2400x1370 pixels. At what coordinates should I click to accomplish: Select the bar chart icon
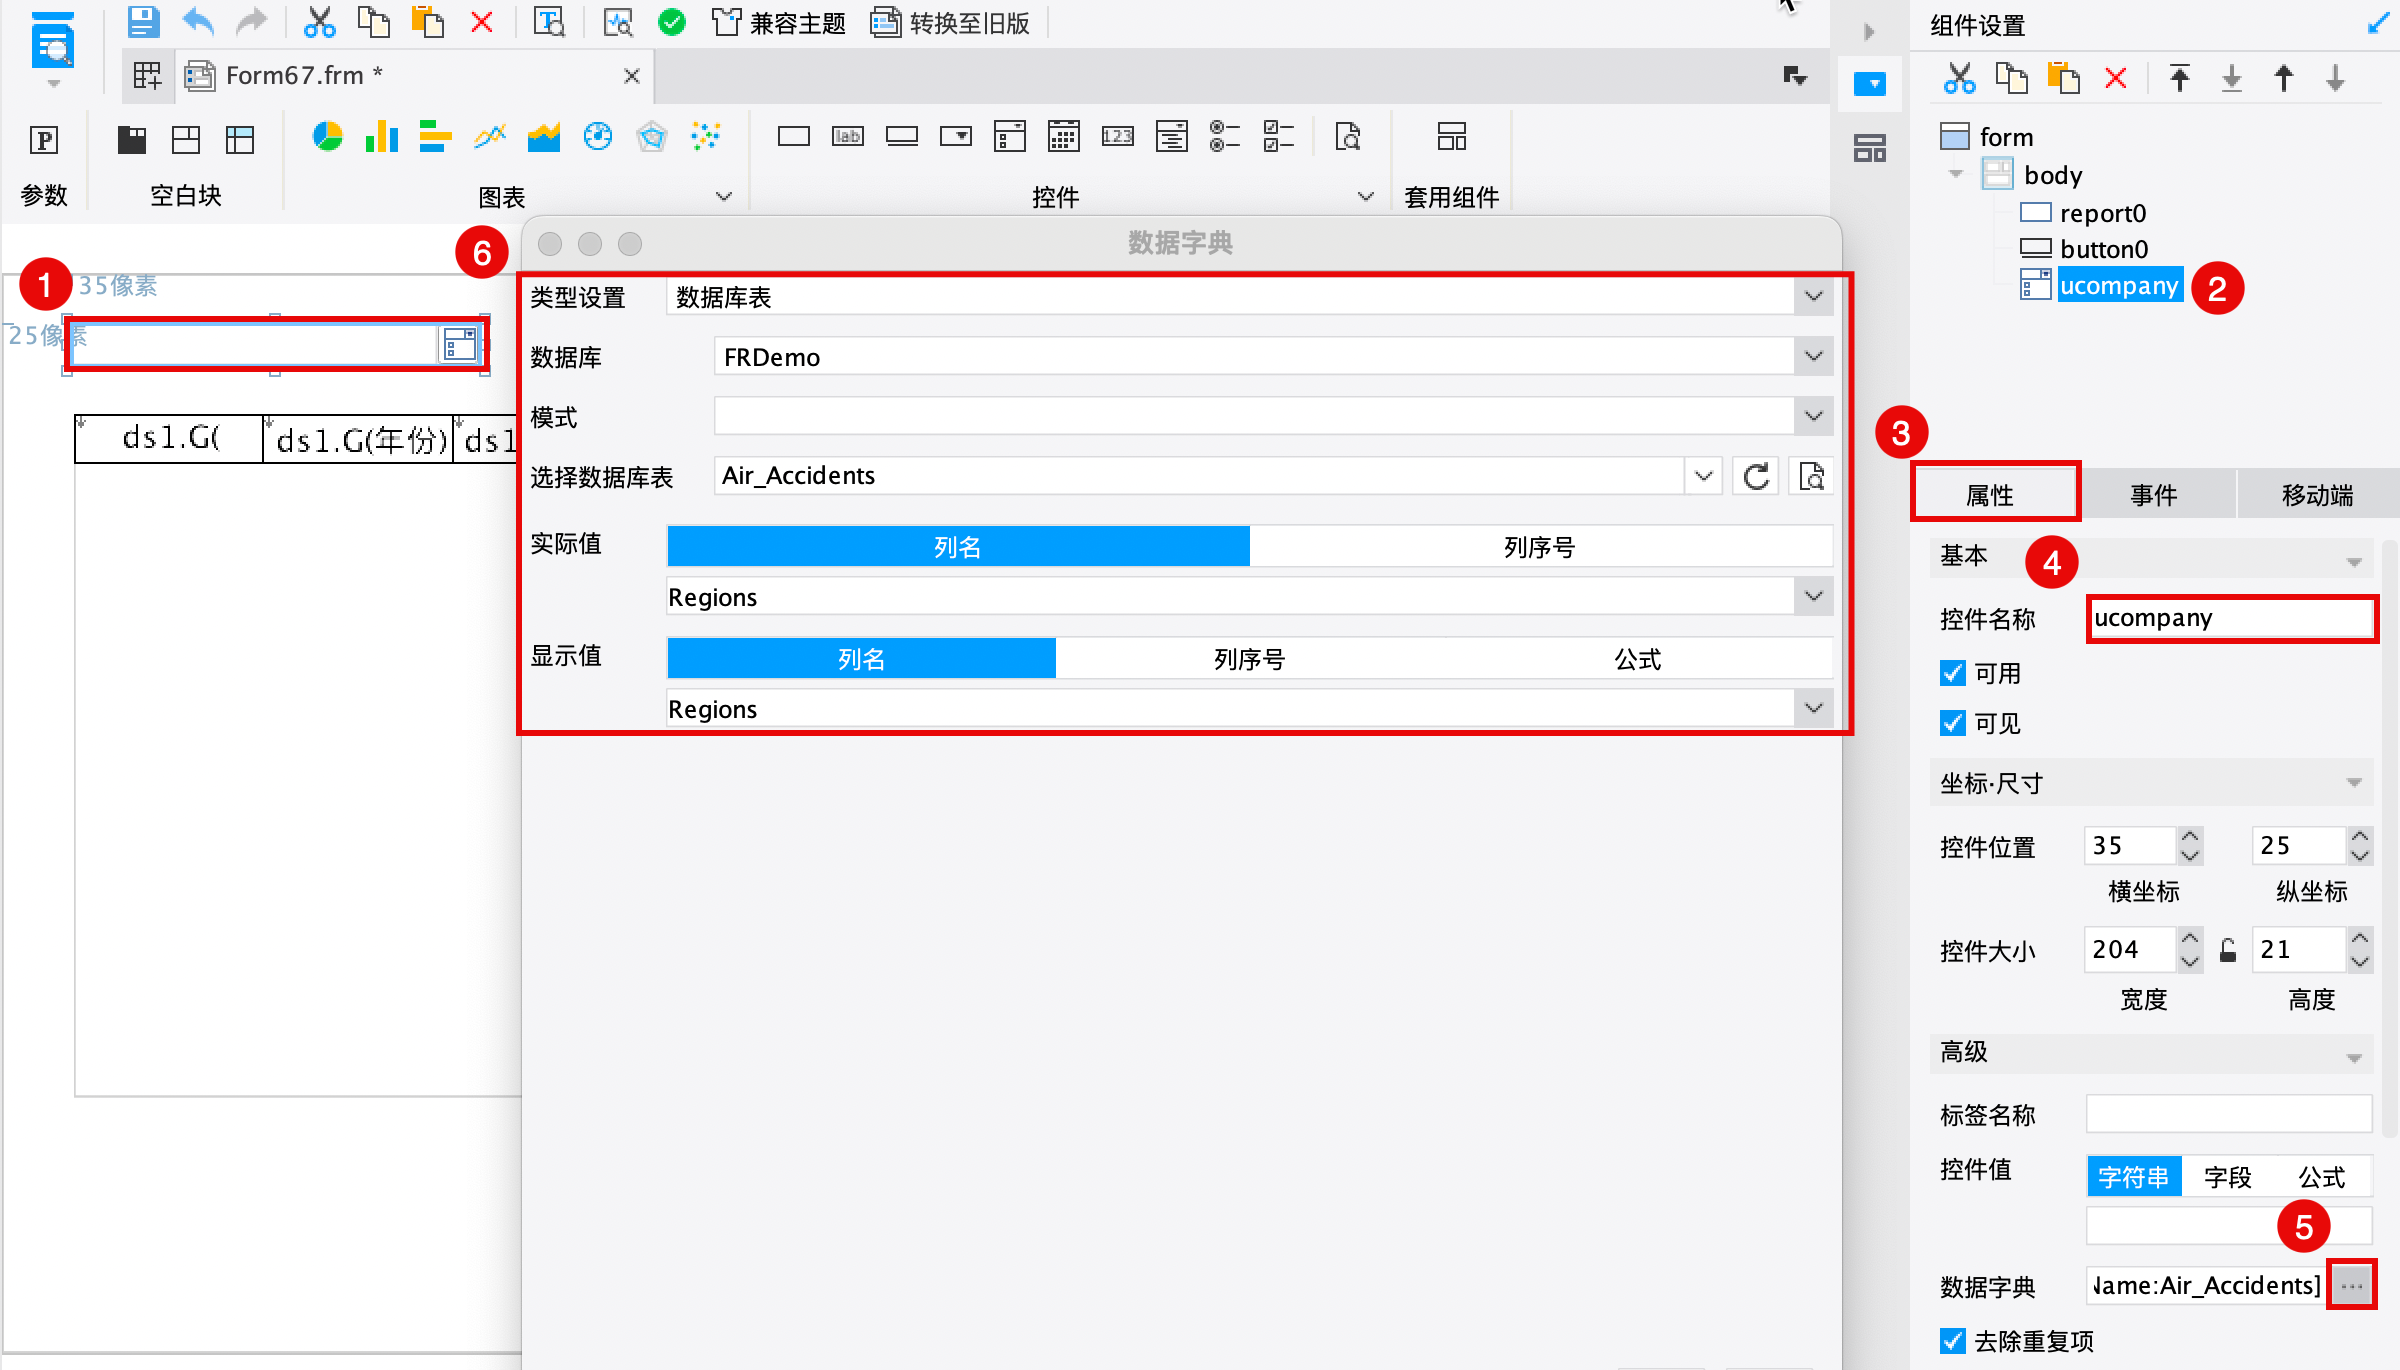coord(381,137)
